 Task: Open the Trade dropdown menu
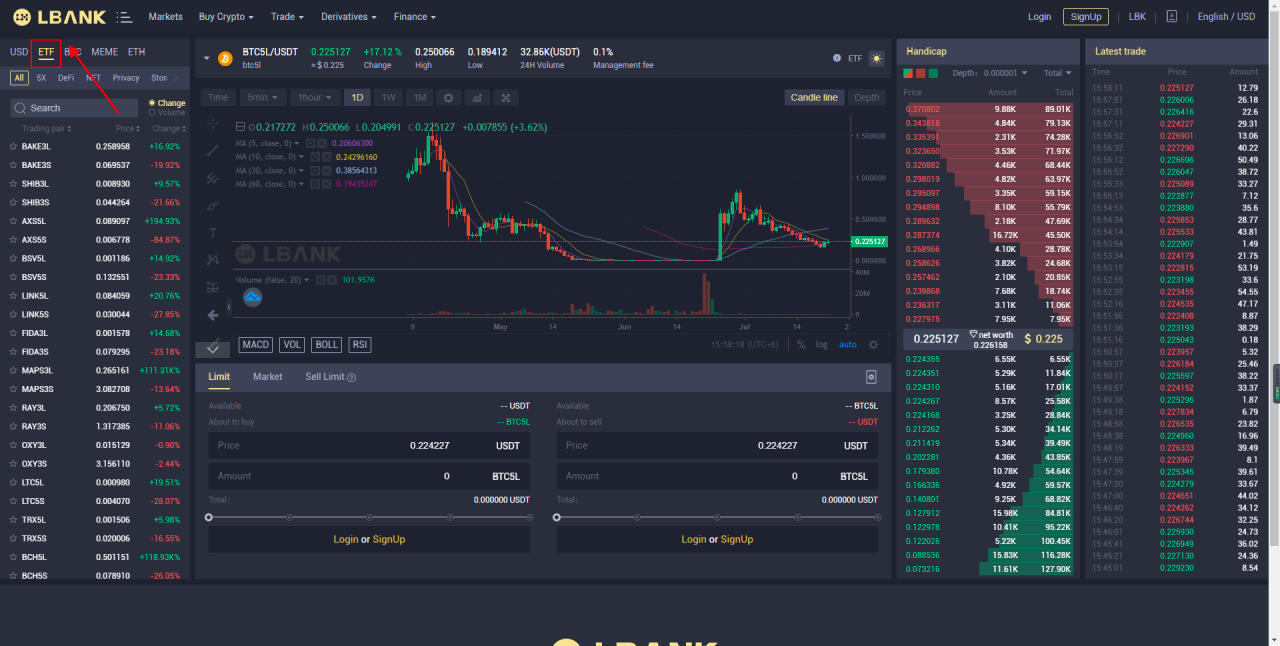288,17
